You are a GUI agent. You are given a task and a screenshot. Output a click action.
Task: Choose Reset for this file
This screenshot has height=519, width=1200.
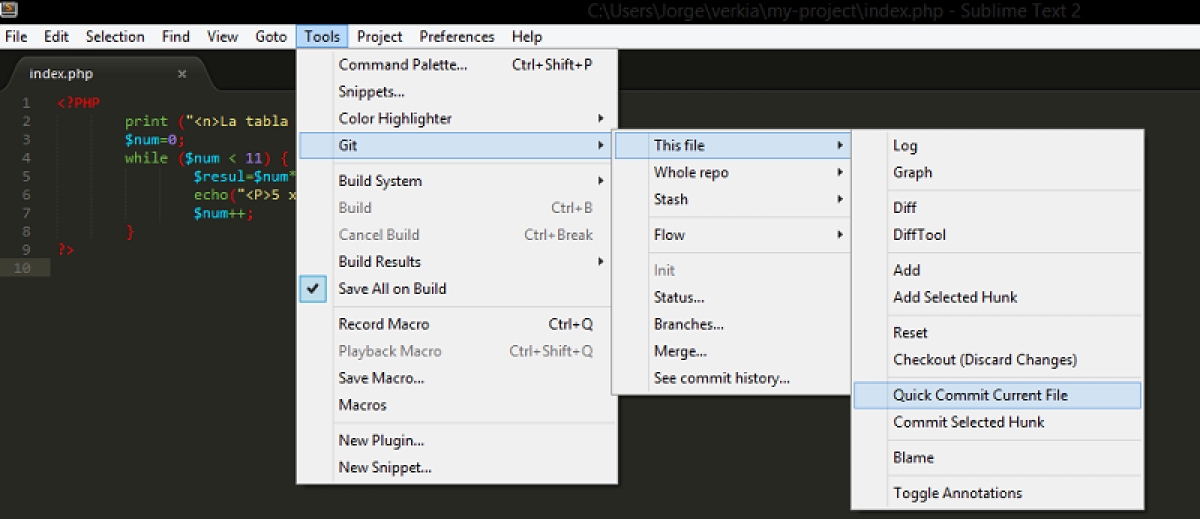tap(997, 333)
